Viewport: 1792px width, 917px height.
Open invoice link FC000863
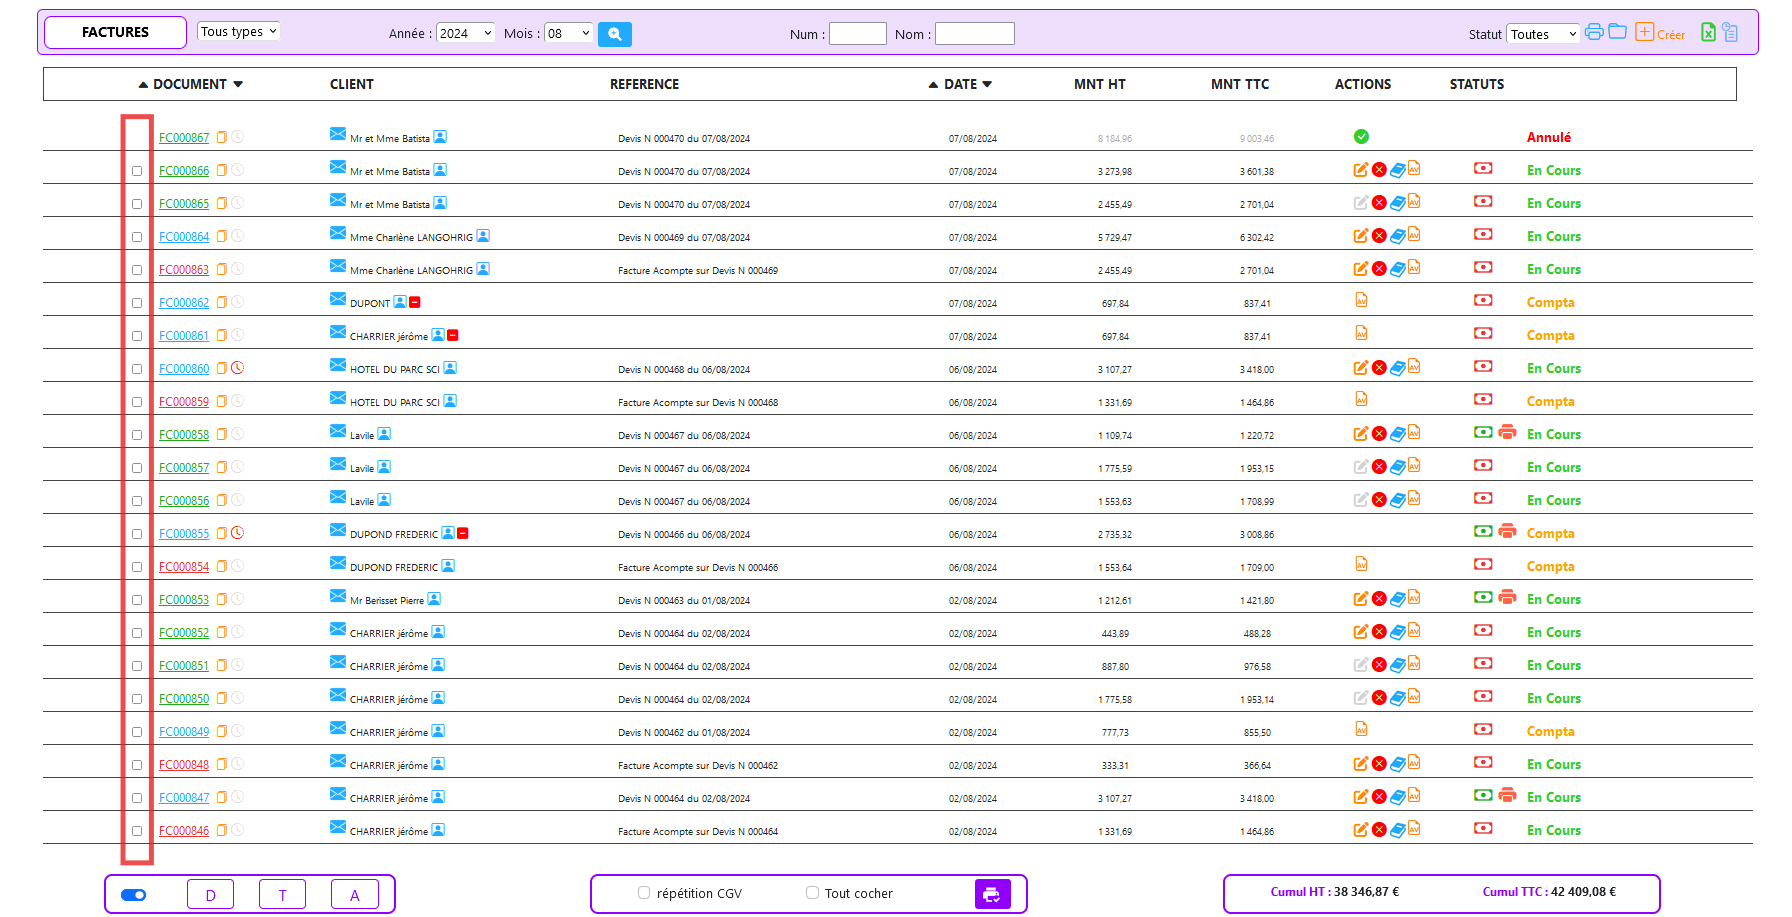184,270
